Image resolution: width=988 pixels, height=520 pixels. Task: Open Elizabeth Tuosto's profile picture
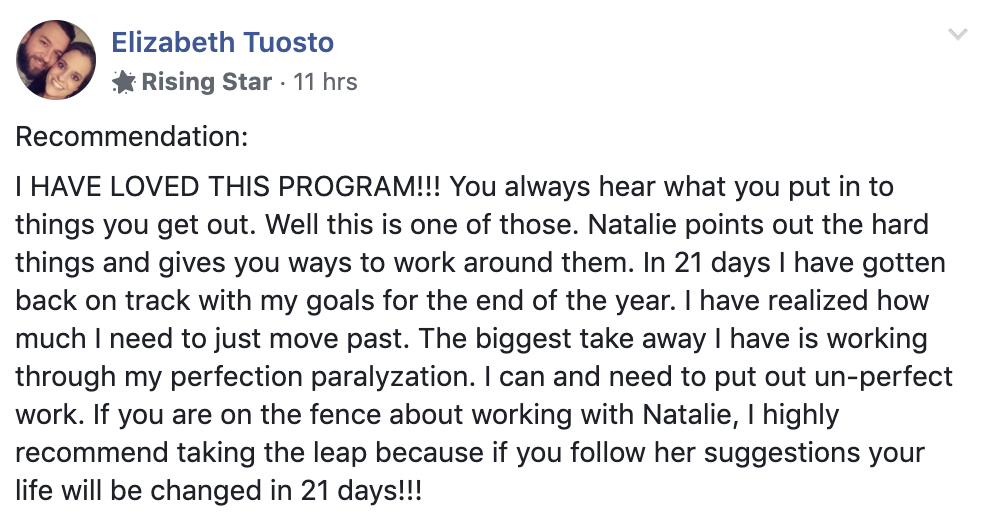(56, 60)
